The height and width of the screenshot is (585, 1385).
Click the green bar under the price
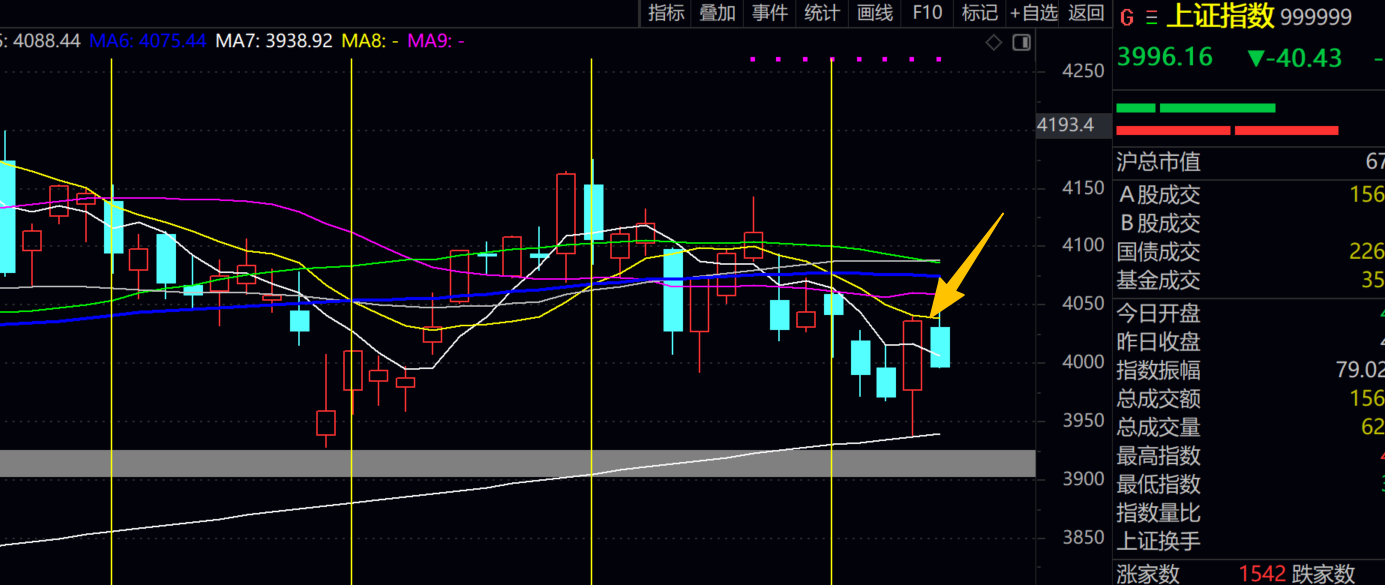point(1196,108)
